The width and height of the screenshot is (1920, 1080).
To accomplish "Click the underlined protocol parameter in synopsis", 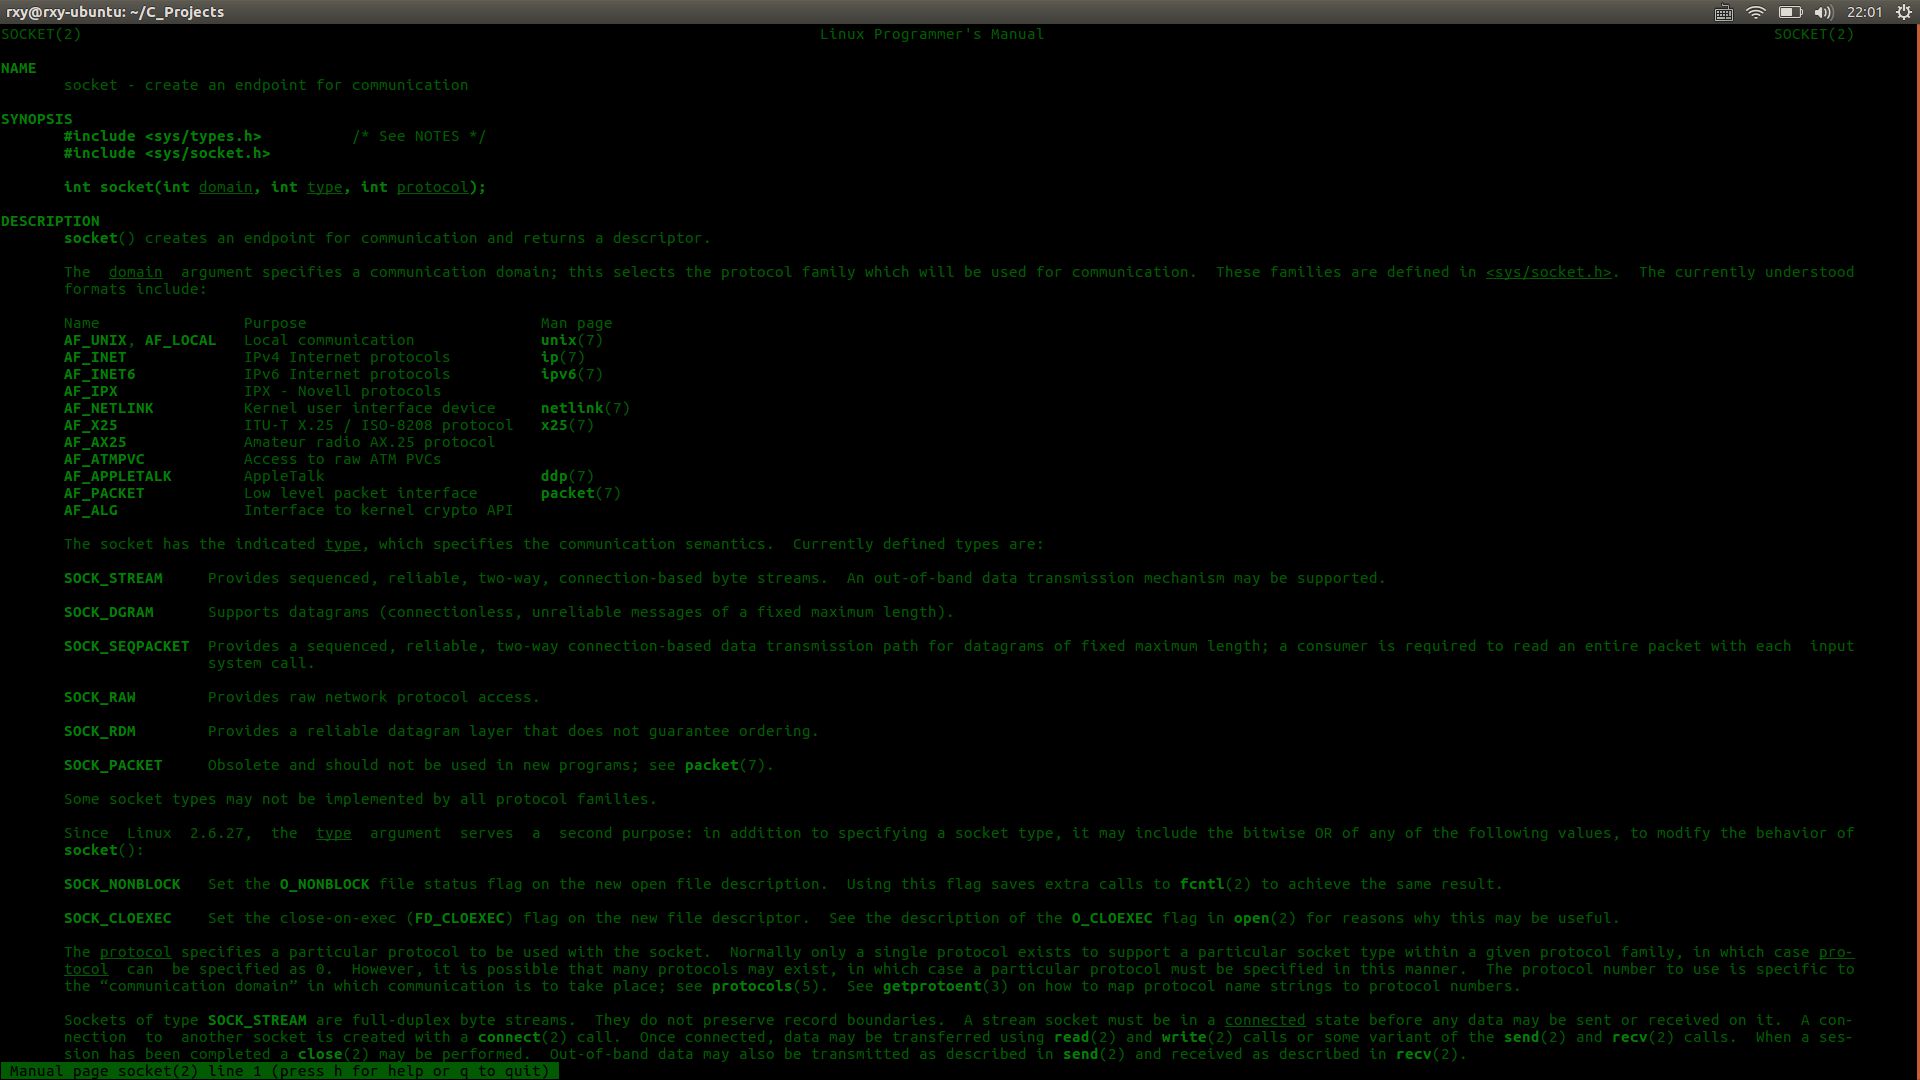I will [432, 187].
